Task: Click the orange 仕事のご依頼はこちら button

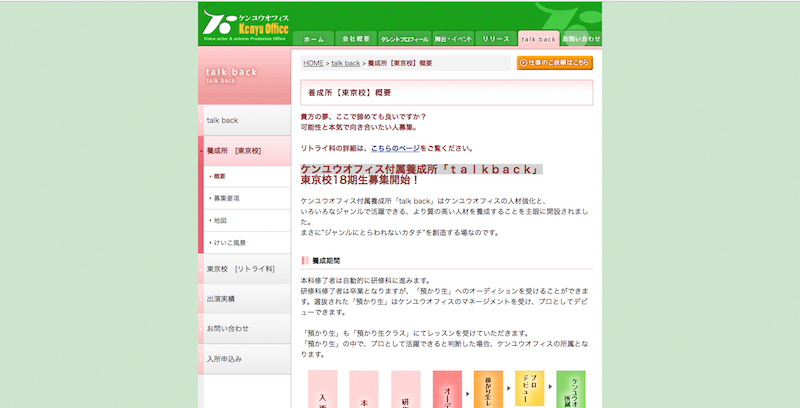Action: pos(554,62)
